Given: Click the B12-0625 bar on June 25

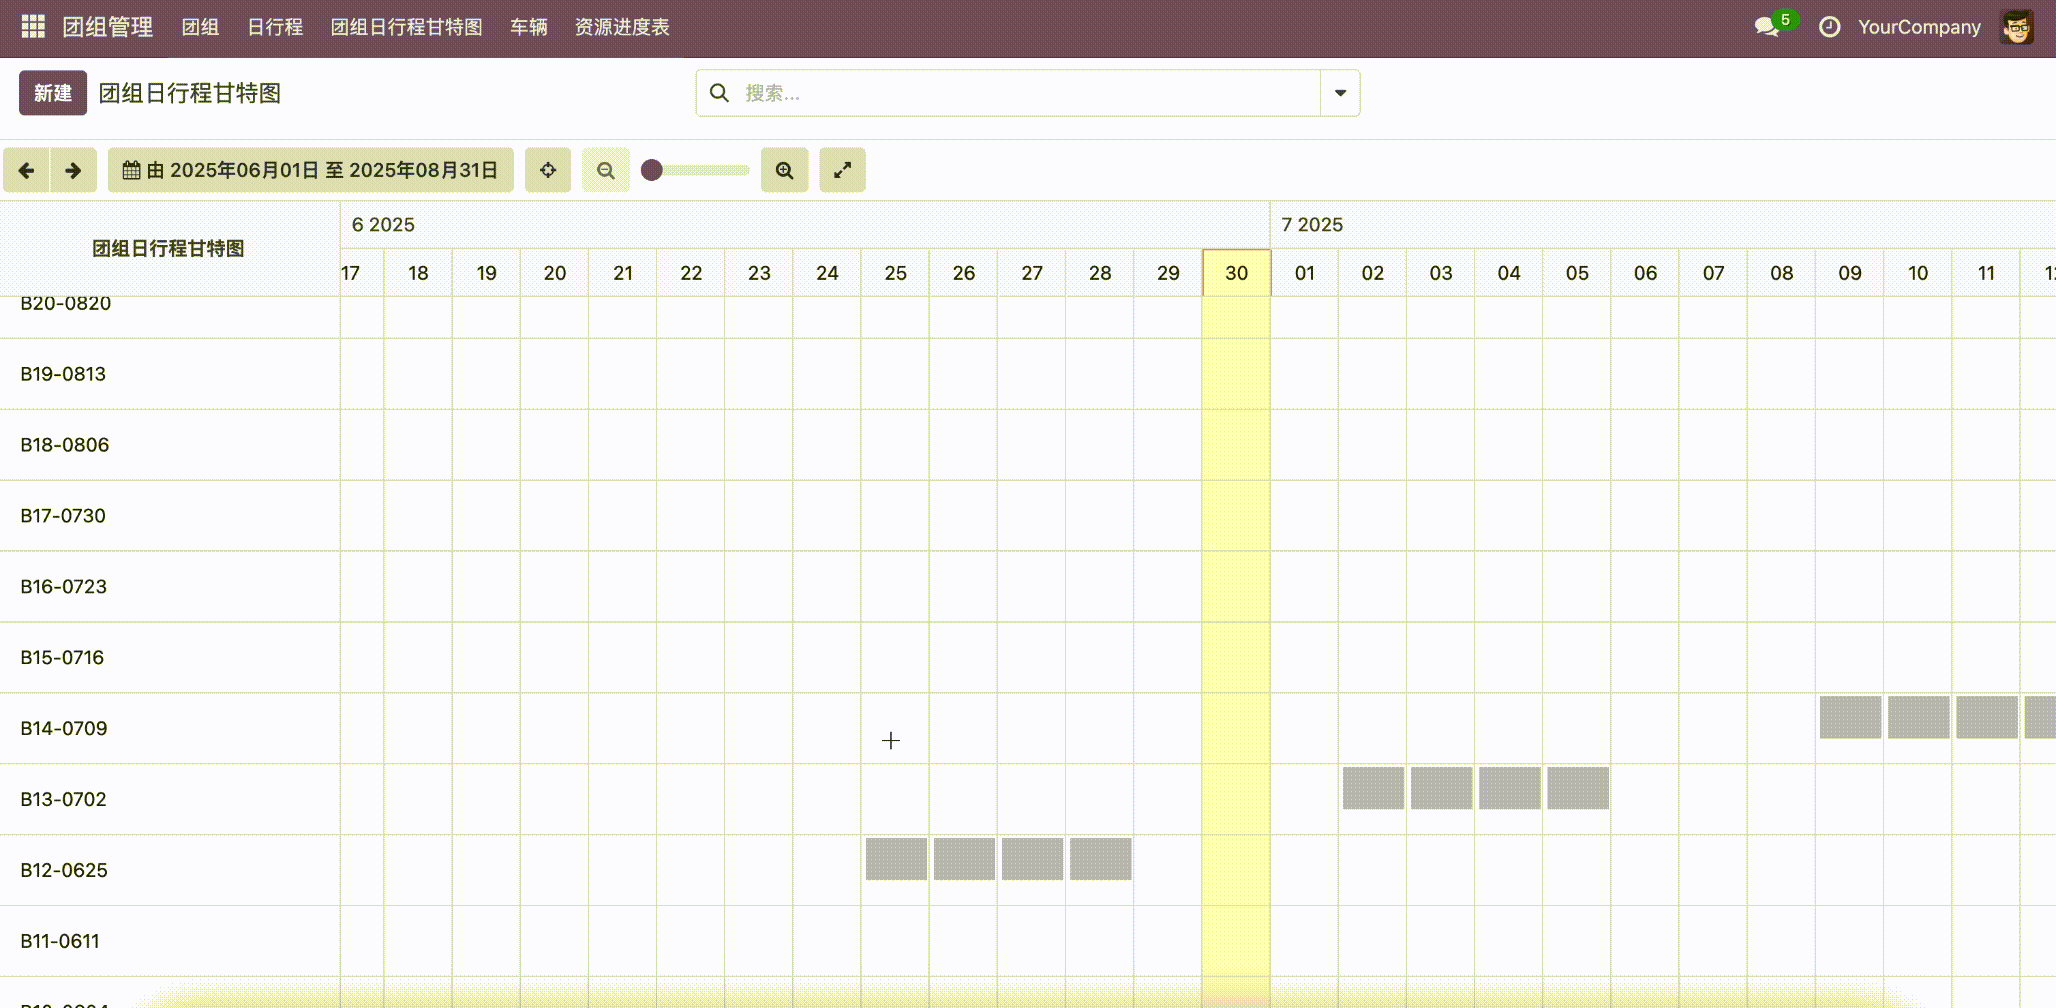Looking at the screenshot, I should click(896, 859).
